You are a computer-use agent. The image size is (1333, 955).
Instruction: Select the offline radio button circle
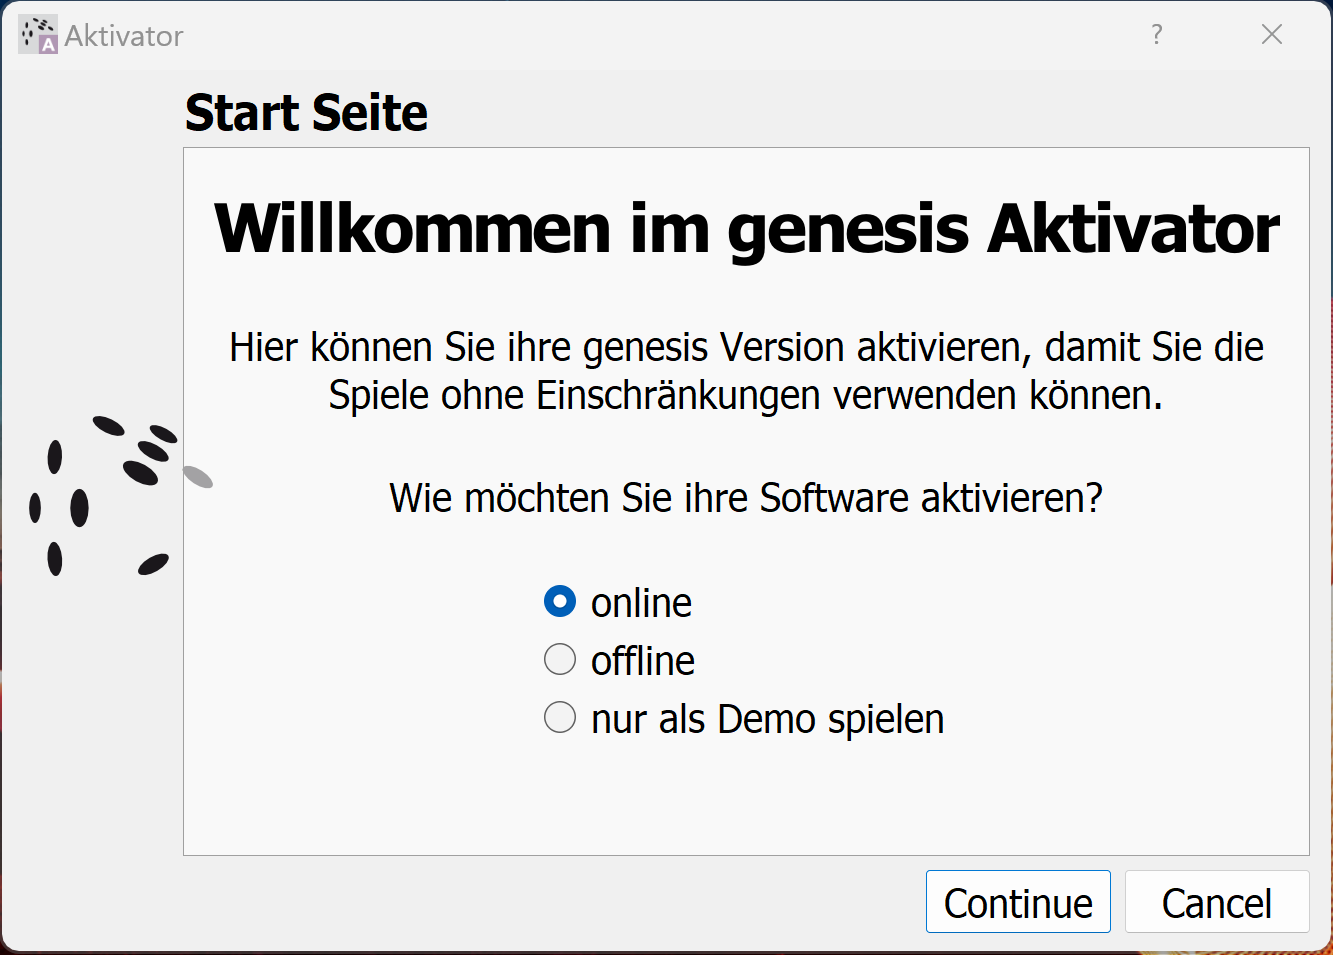click(x=560, y=660)
